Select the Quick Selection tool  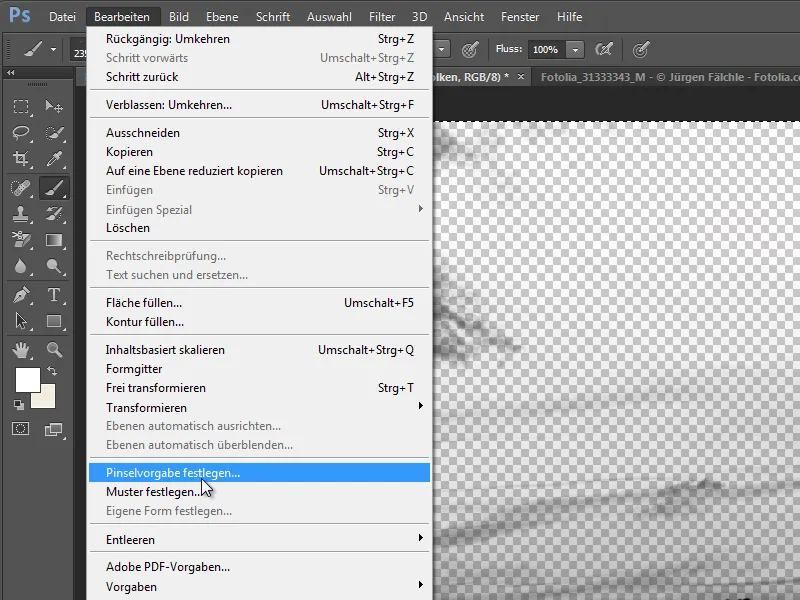(54, 133)
